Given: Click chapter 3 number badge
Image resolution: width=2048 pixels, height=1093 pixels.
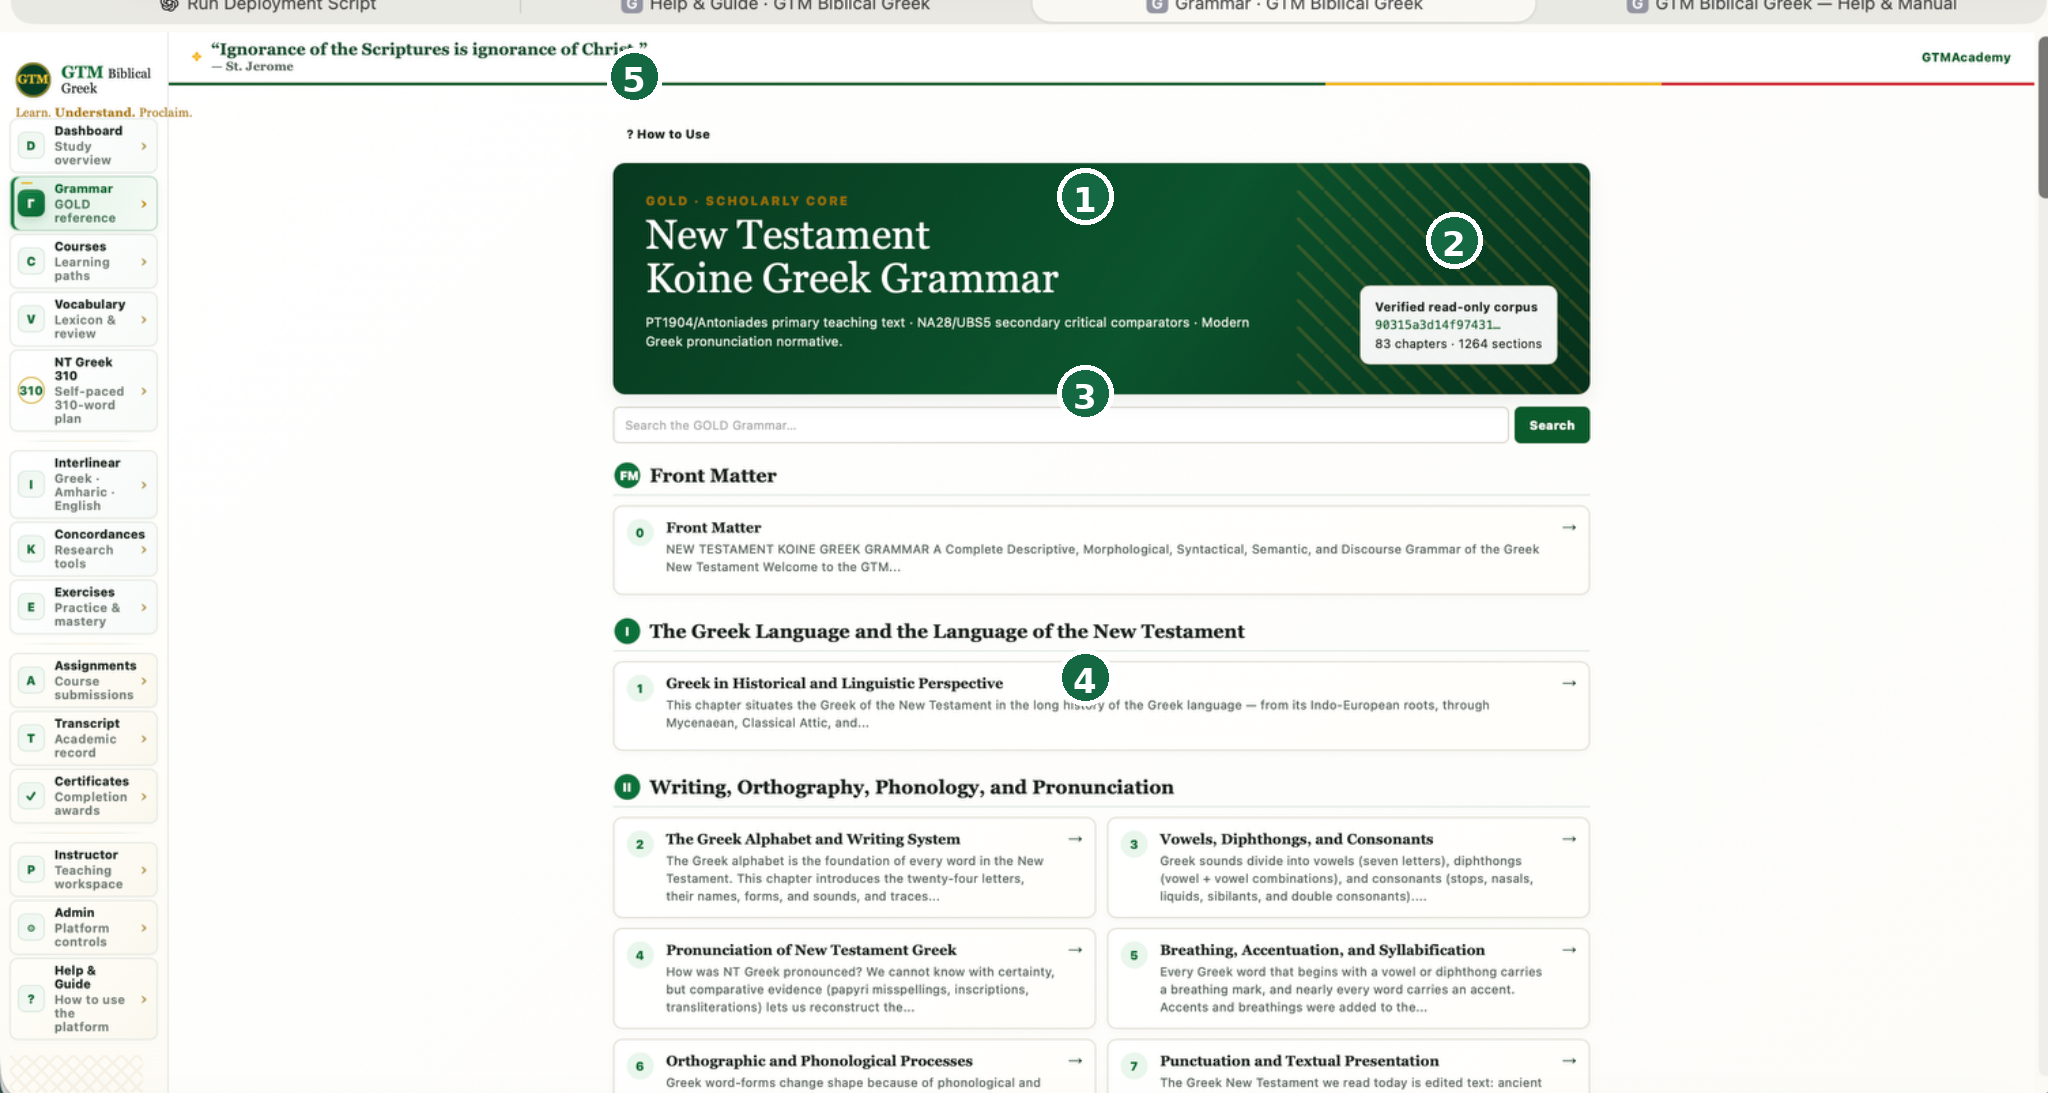Looking at the screenshot, I should click(1134, 845).
